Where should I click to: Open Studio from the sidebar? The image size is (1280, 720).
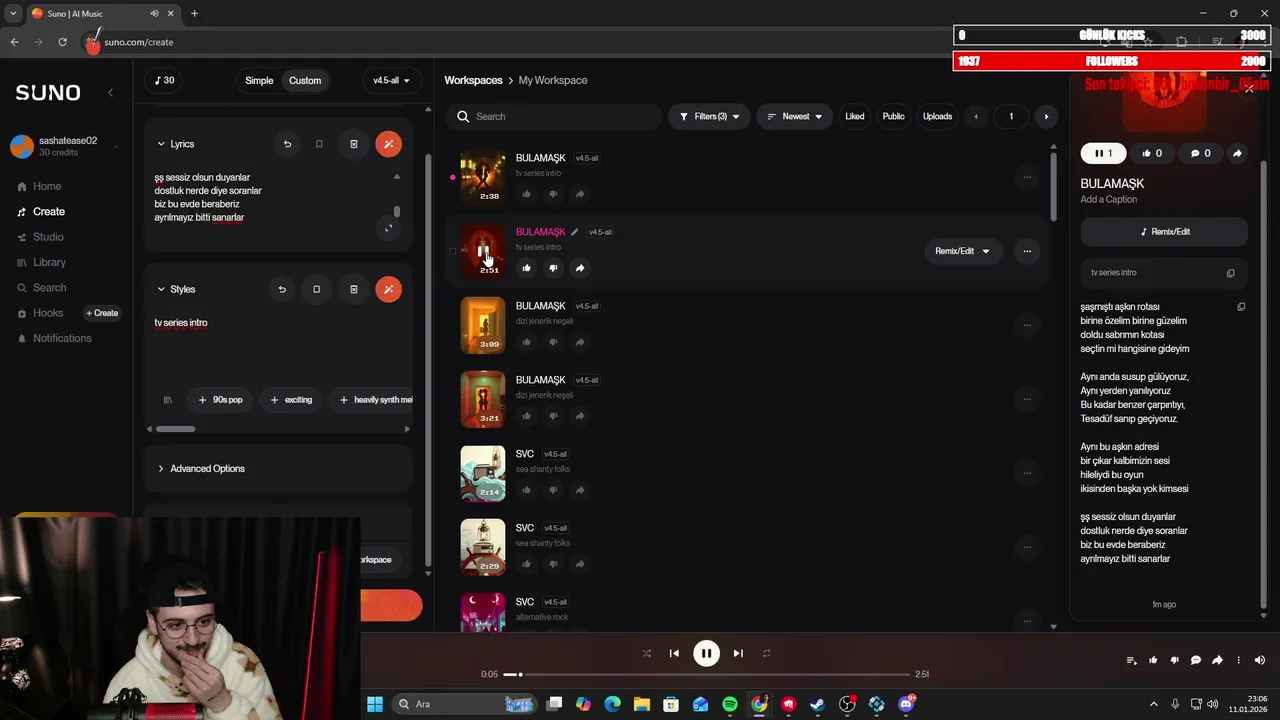tap(41, 237)
